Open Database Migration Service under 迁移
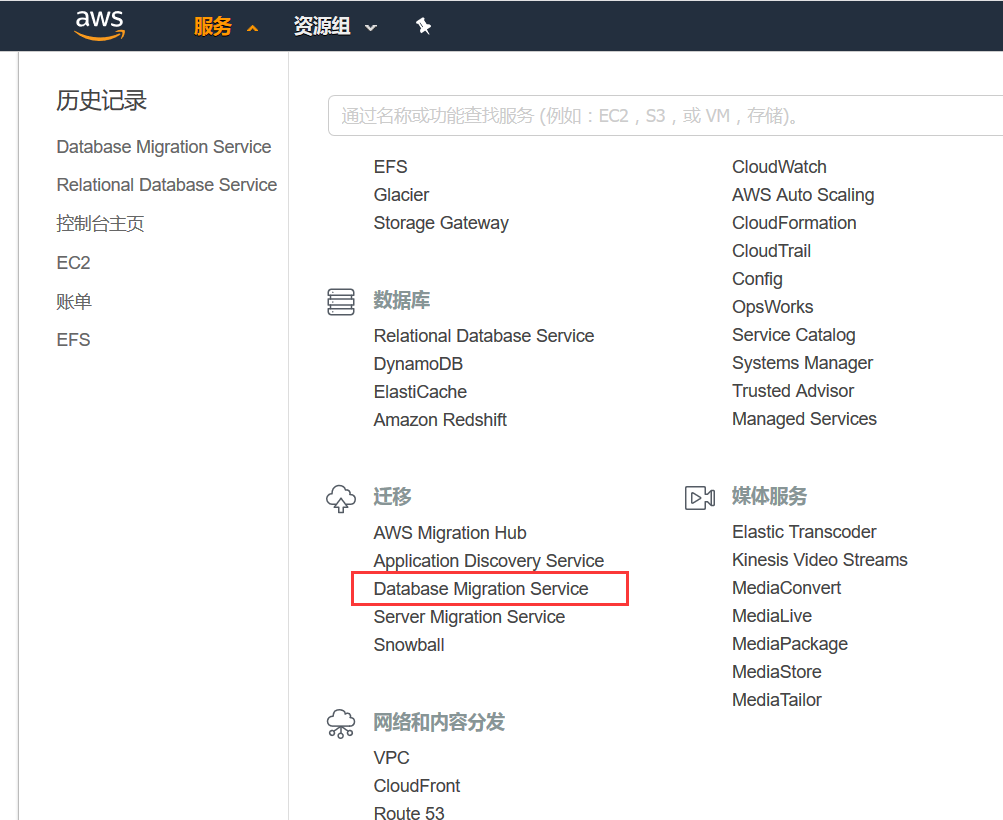 480,589
